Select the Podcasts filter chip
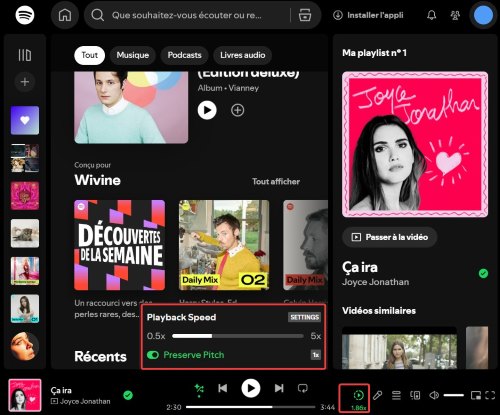Screen dimensions: 500x415 (x=184, y=55)
